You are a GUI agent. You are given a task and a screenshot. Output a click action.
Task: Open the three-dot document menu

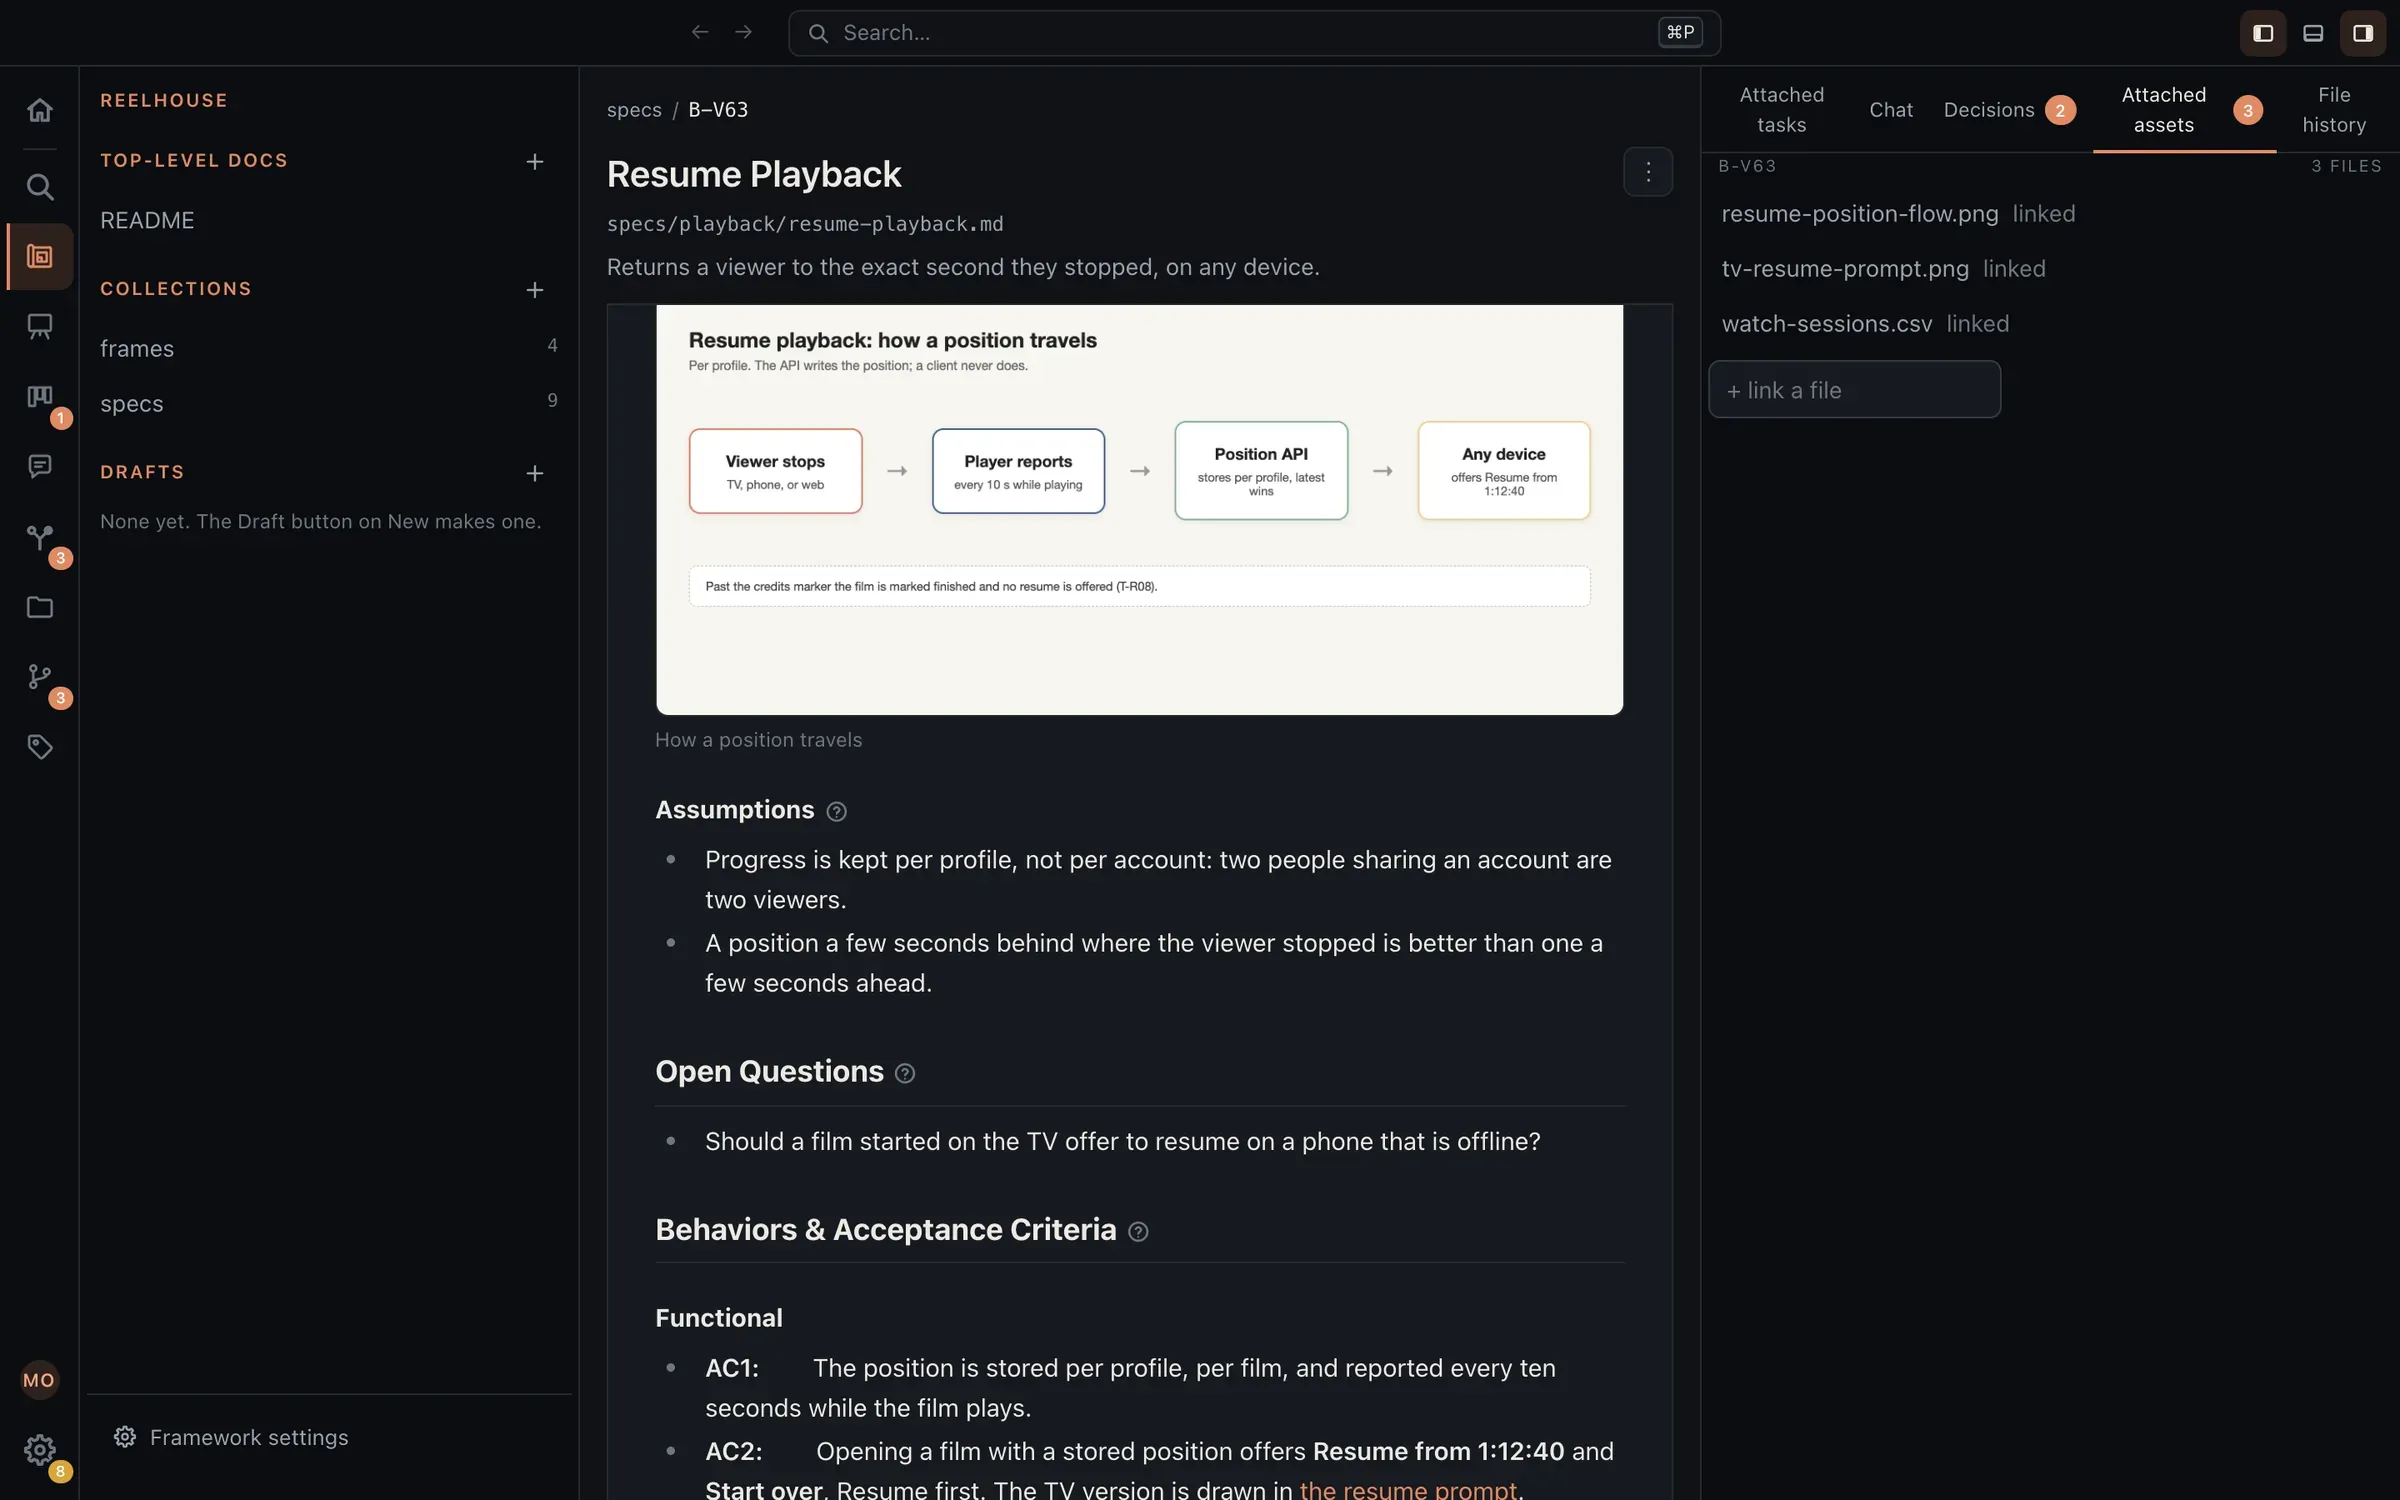point(1648,172)
